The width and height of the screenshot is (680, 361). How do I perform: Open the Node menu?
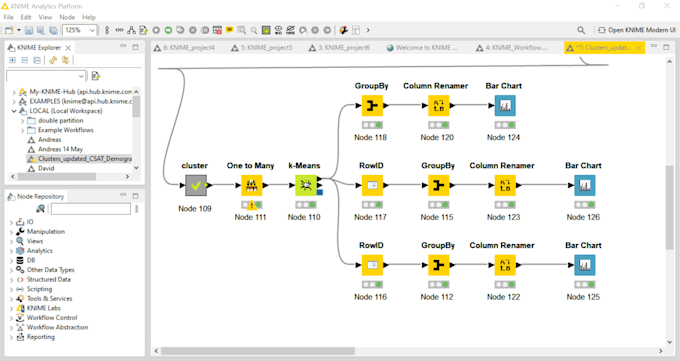67,17
